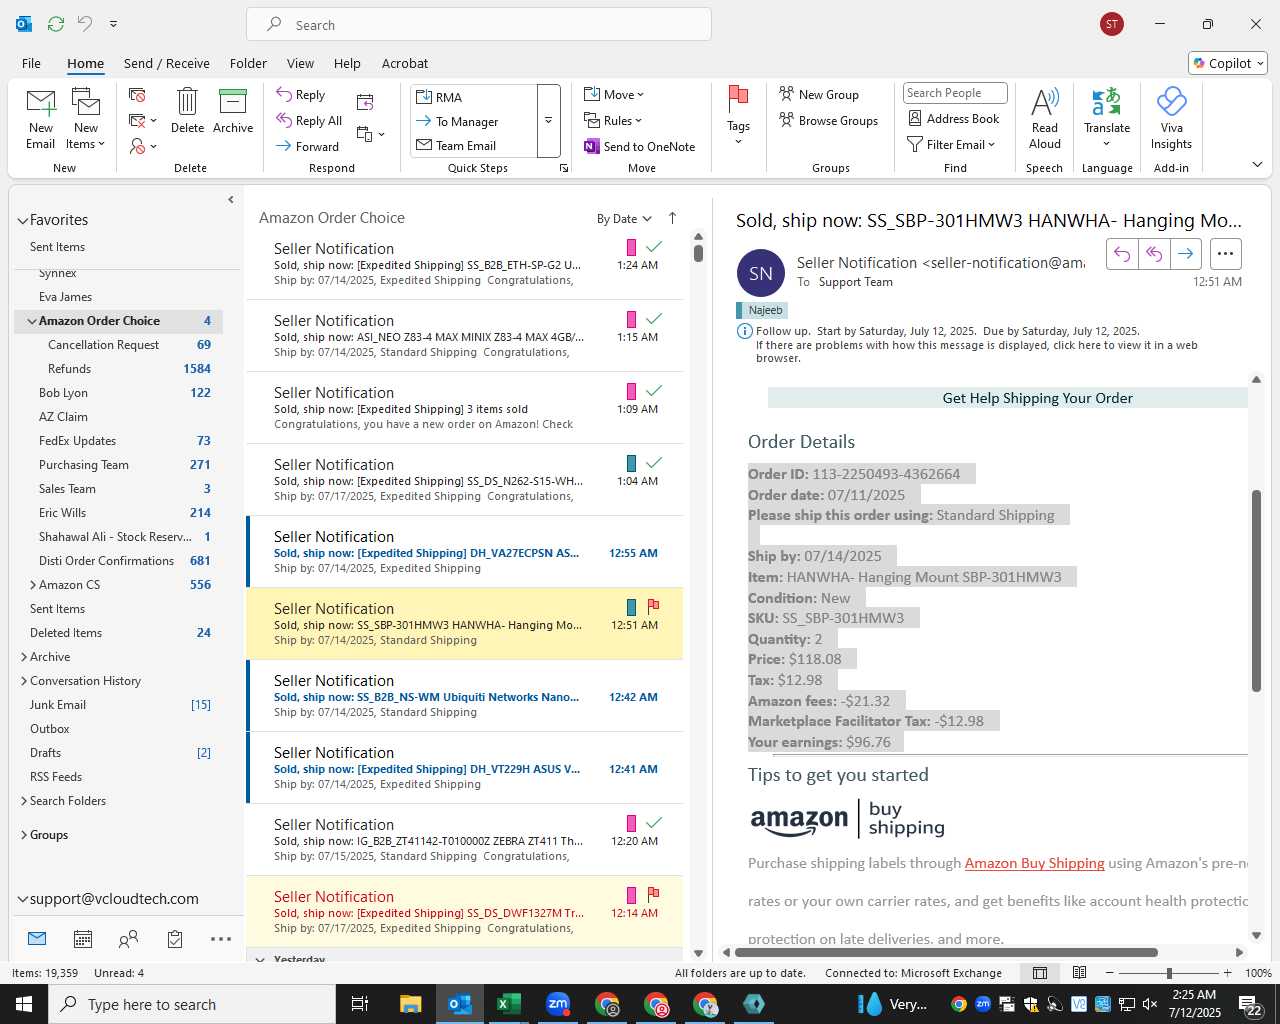
Task: Toggle the red flag on 12:14 AM message
Action: coord(653,894)
